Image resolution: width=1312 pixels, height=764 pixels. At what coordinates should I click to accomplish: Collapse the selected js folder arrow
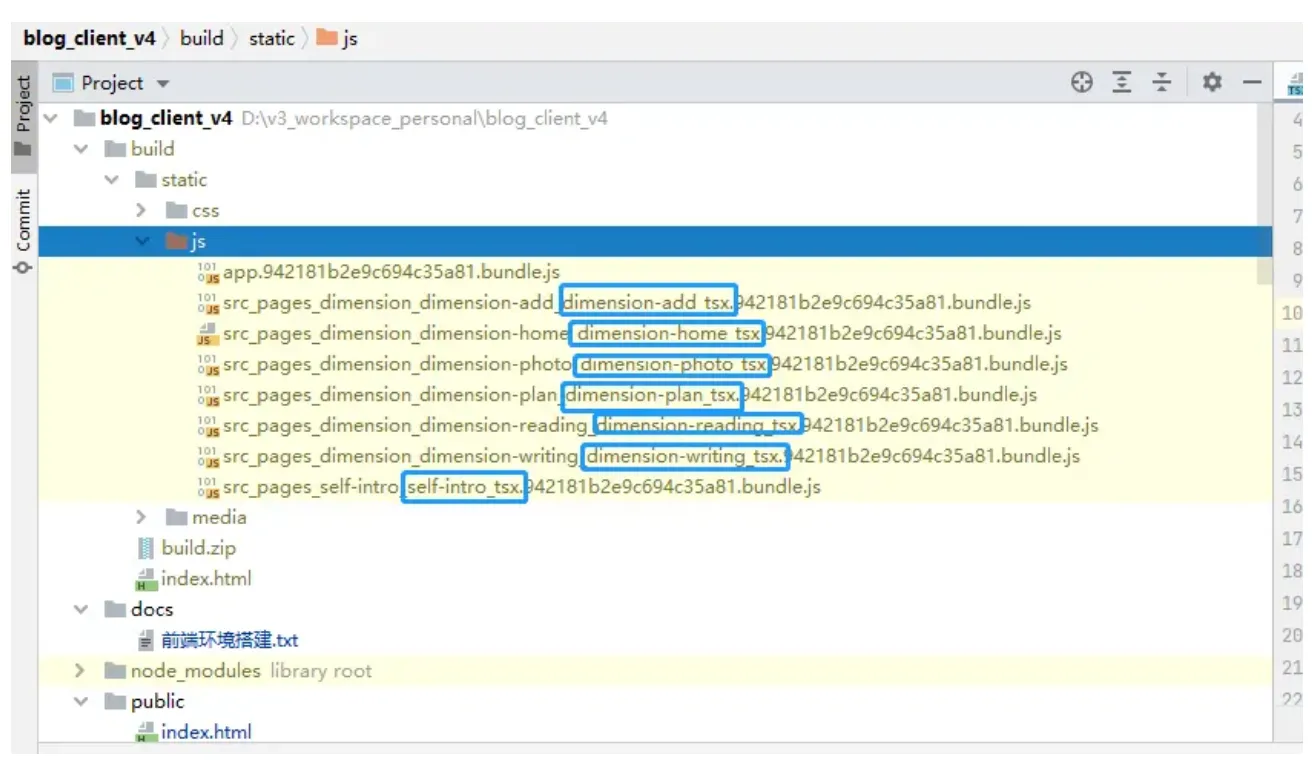(x=142, y=241)
